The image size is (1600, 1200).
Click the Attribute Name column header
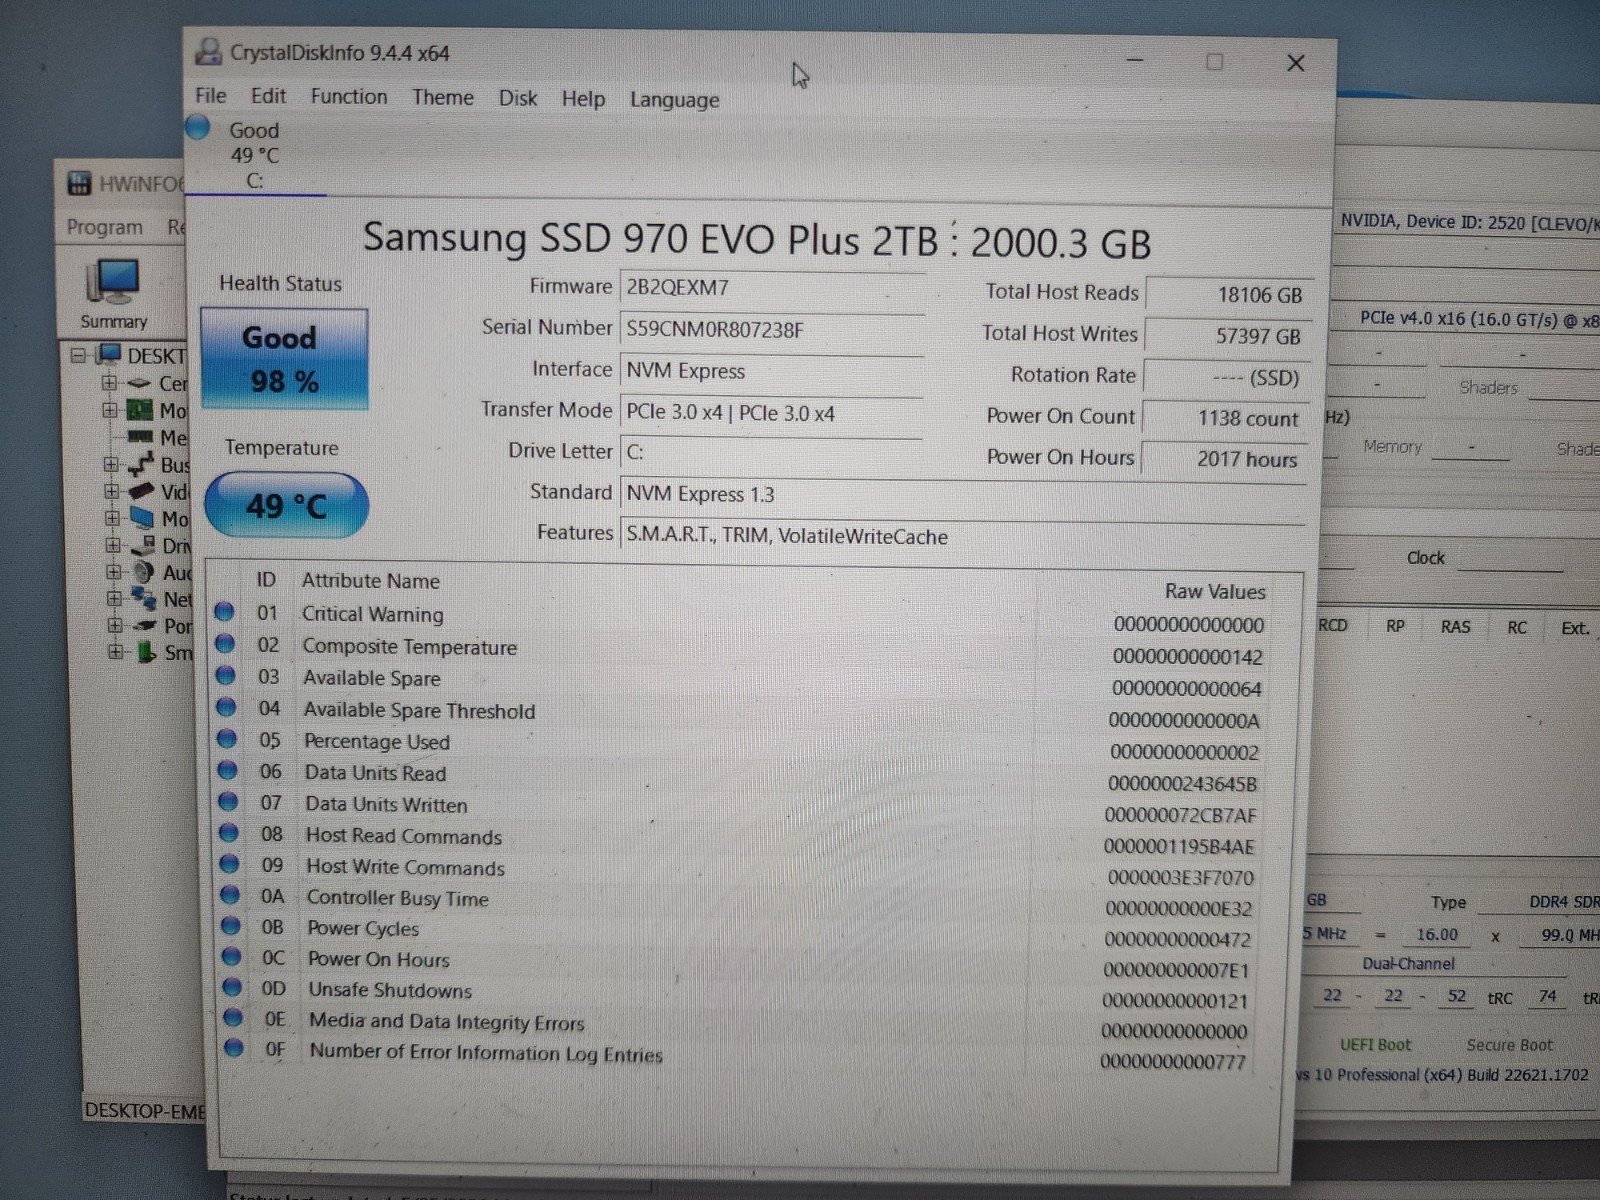[371, 581]
